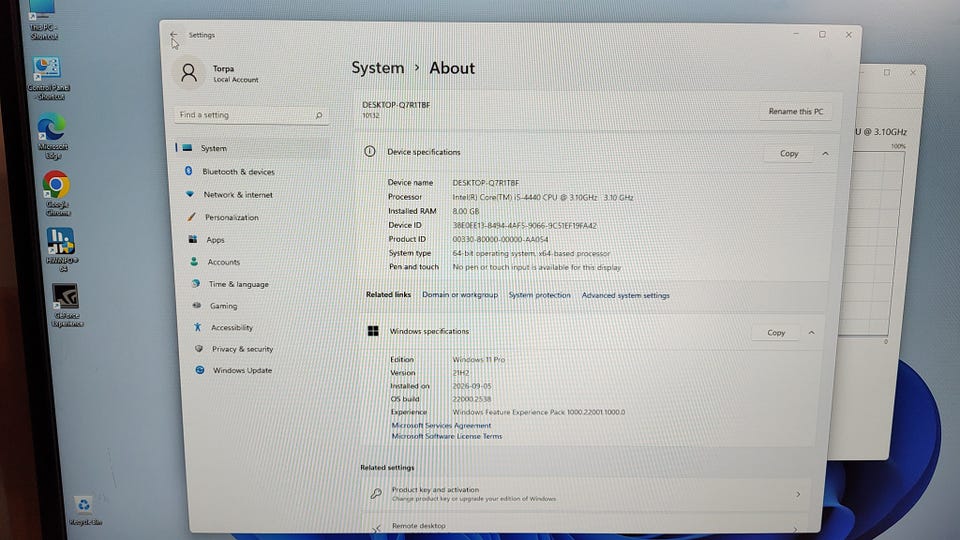Screen dimensions: 960x540
Task: Click the chevron on Product key and activation
Action: (798, 494)
